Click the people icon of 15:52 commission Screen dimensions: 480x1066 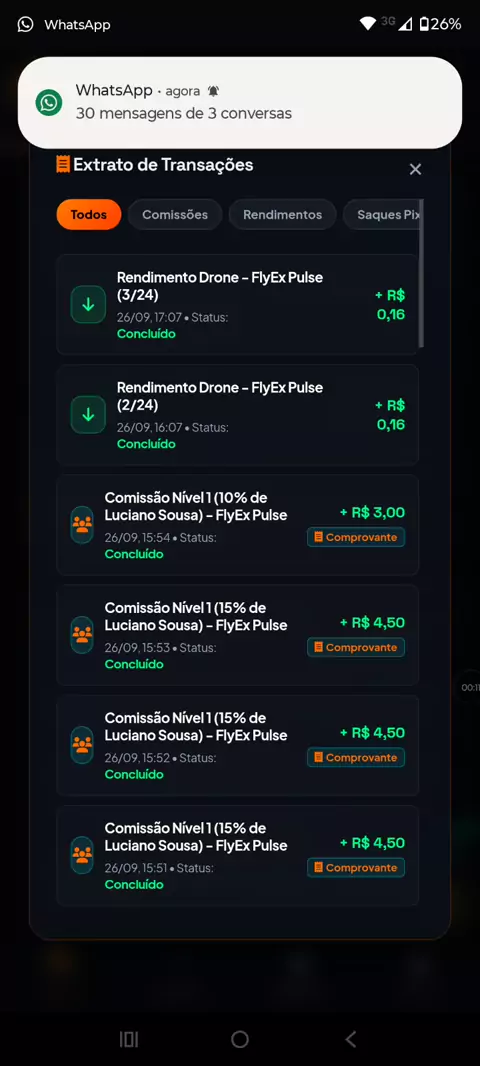tap(82, 745)
